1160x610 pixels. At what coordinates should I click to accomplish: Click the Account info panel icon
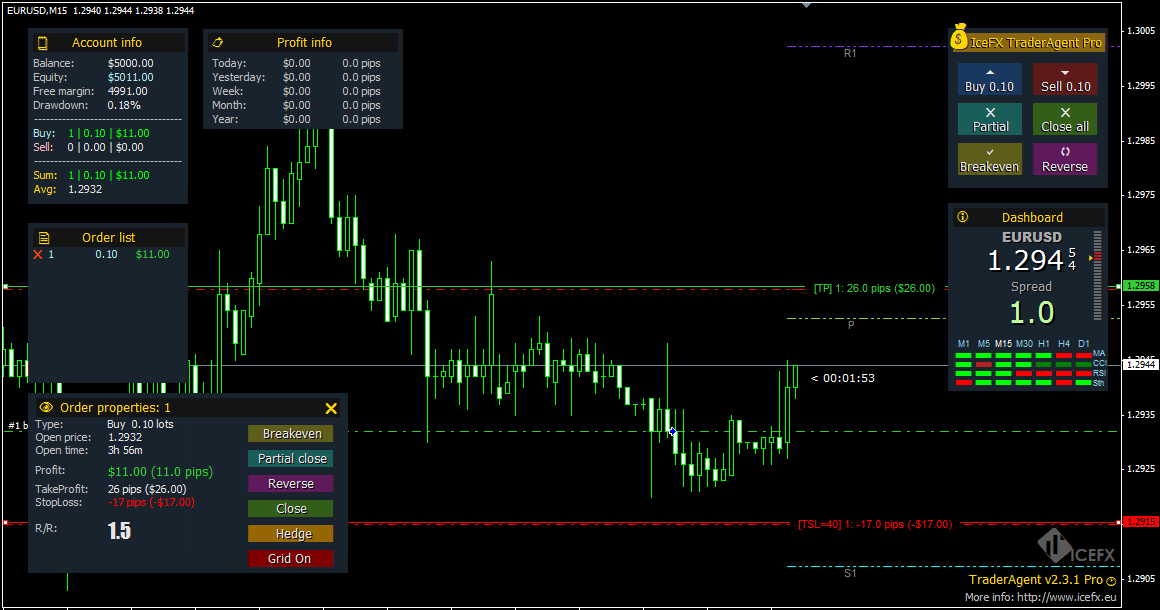(41, 42)
